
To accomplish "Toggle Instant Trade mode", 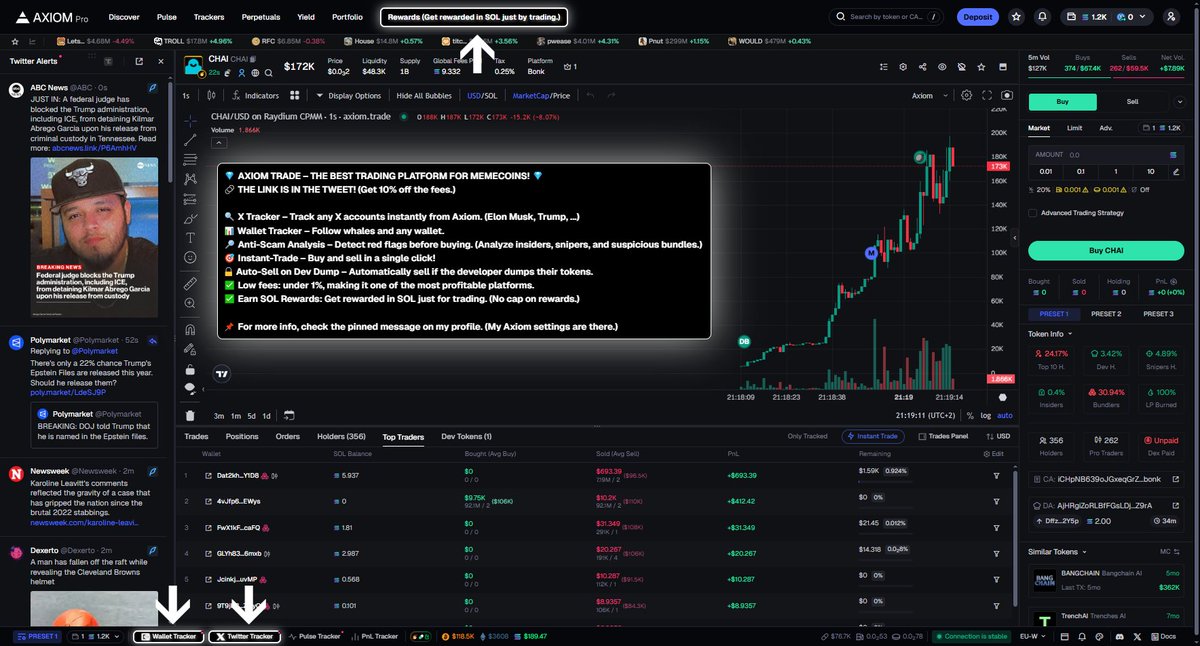I will (874, 436).
